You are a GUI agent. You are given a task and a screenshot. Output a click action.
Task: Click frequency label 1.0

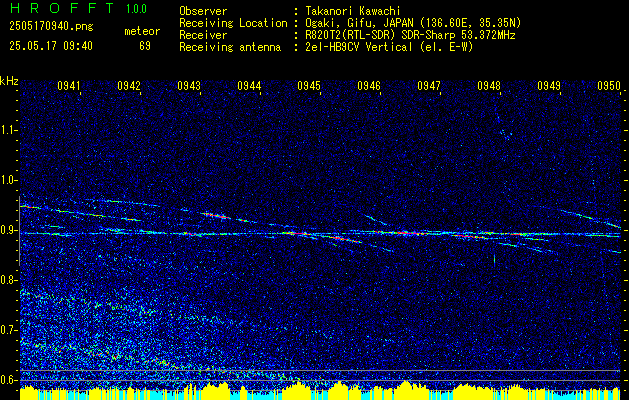pos(8,180)
